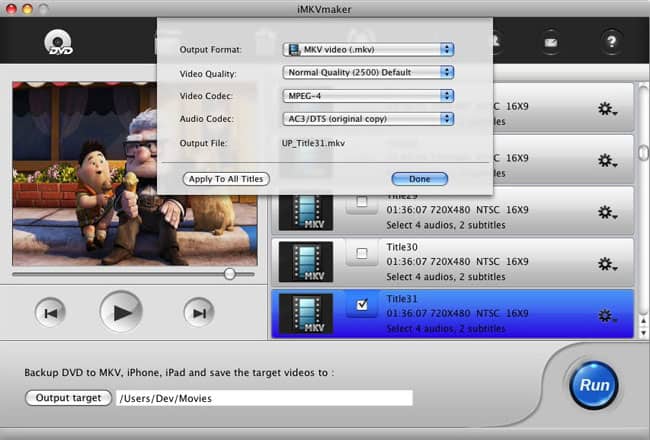Select the Title30 text label

tap(402, 247)
